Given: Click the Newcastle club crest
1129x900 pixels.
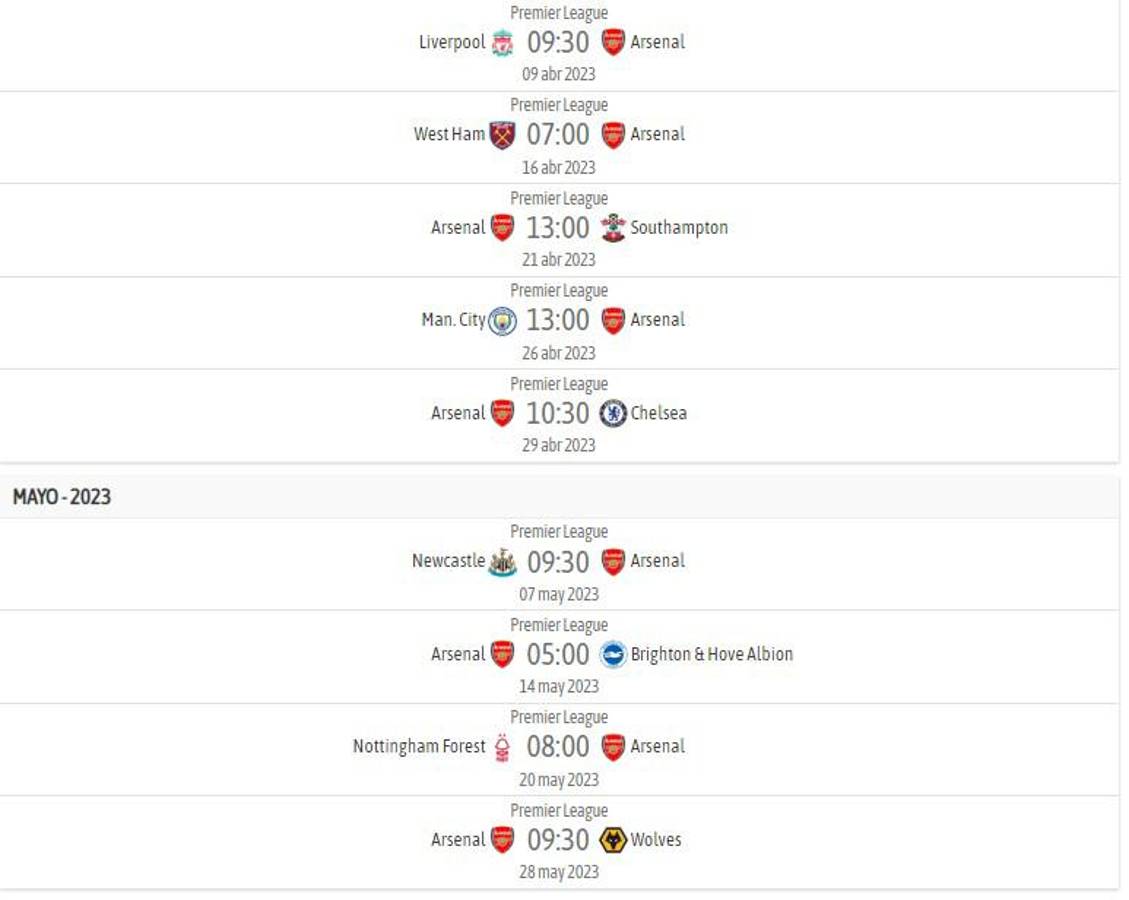Looking at the screenshot, I should pyautogui.click(x=502, y=562).
